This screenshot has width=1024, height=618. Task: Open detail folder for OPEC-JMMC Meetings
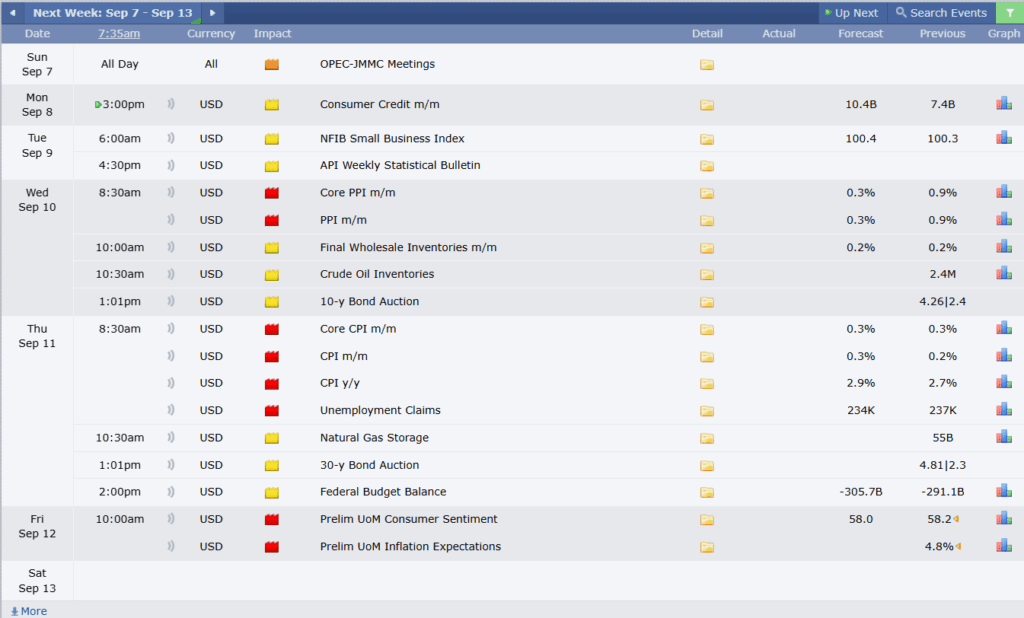coord(707,65)
